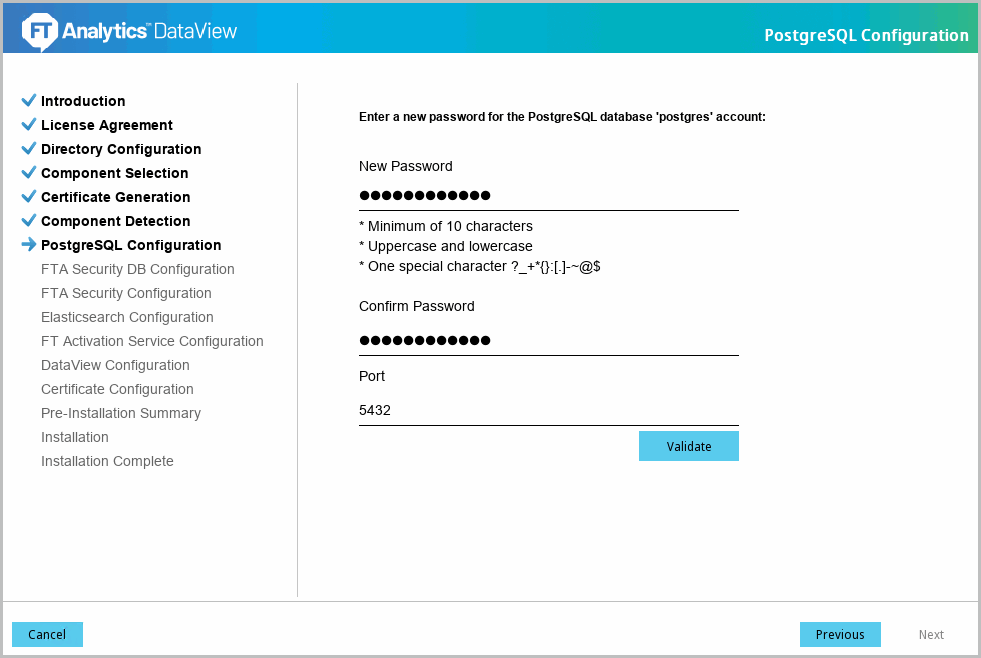Click into the Port field
This screenshot has width=981, height=658.
point(548,410)
